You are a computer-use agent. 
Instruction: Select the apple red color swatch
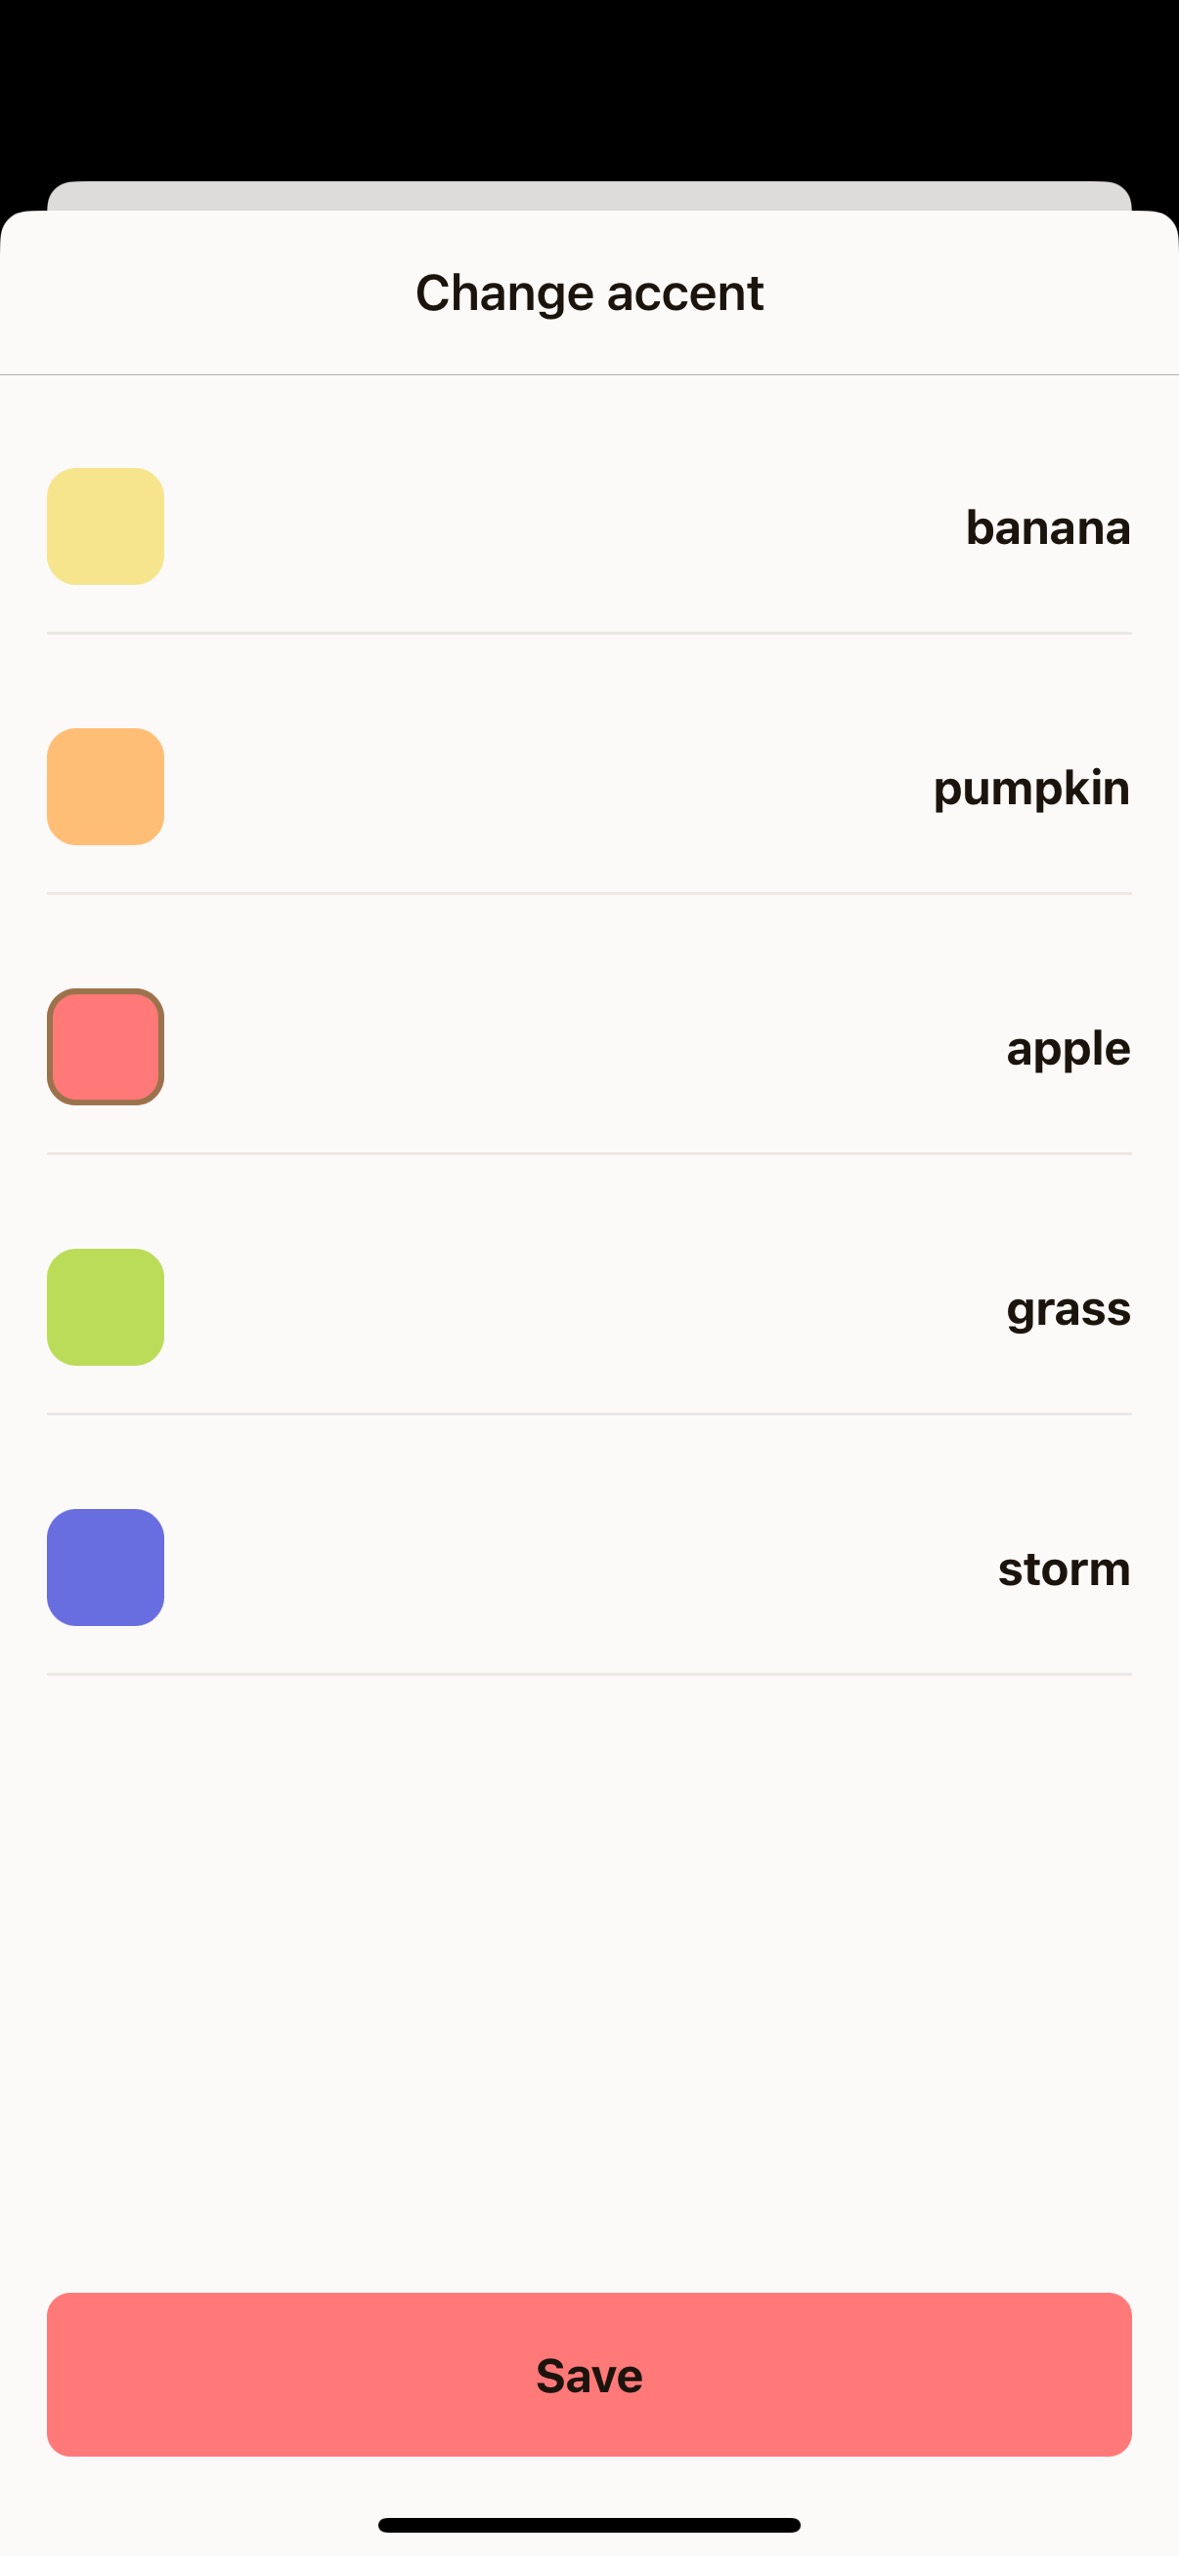coord(106,1048)
